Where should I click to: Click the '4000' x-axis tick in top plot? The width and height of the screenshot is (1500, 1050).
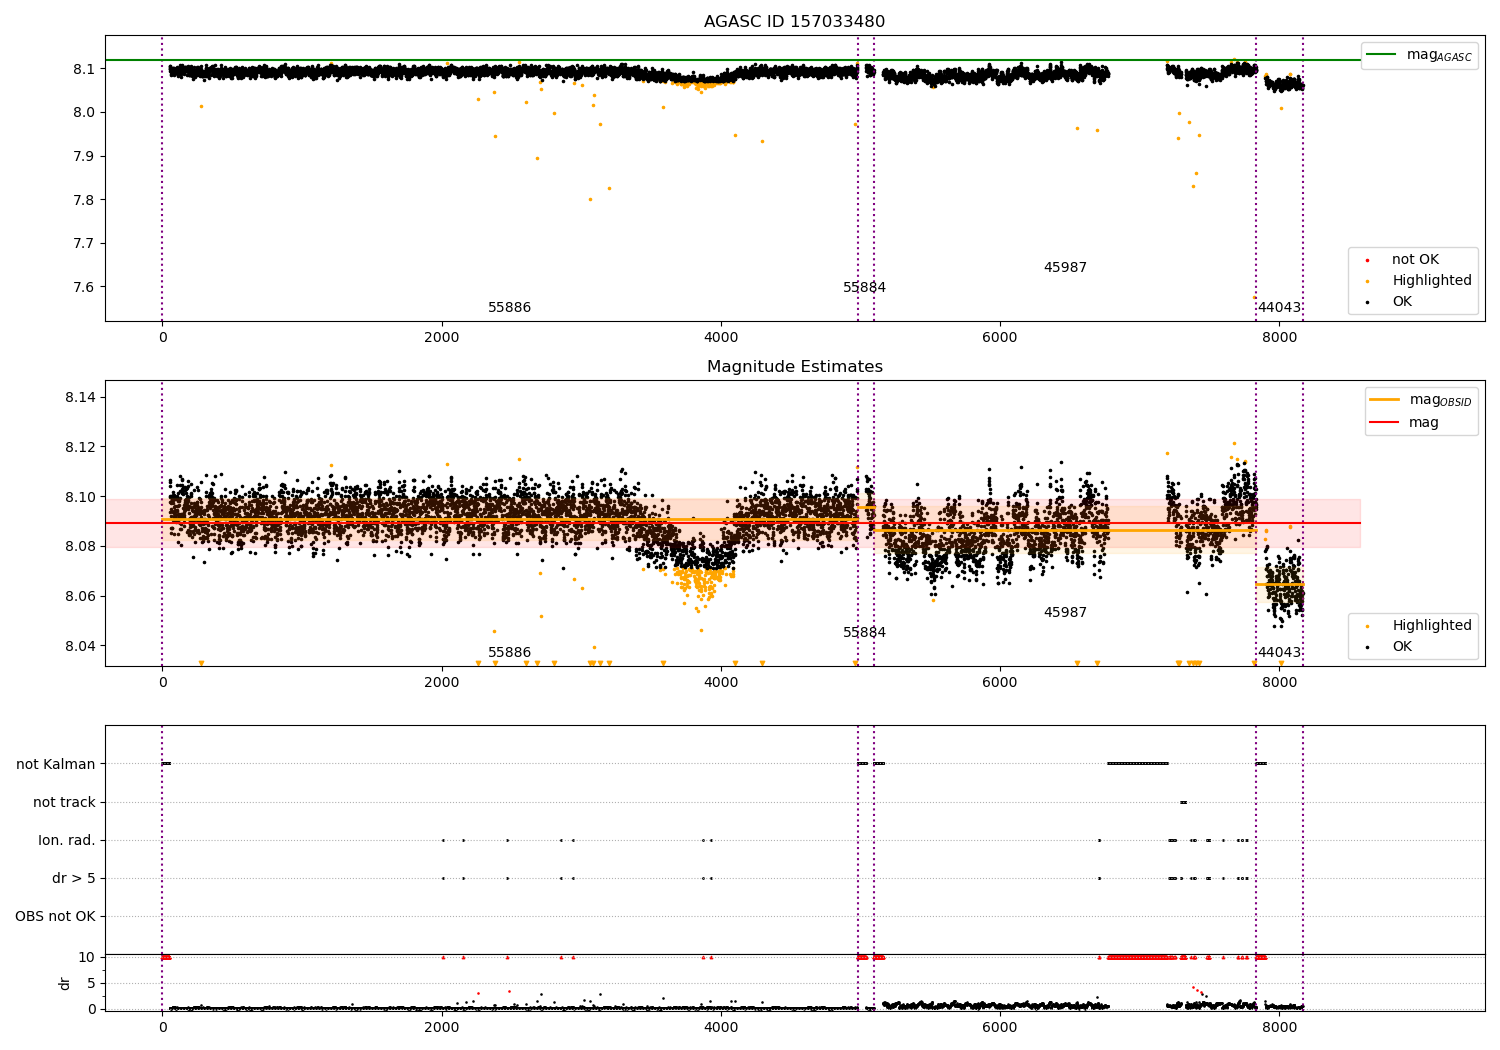[x=721, y=338]
